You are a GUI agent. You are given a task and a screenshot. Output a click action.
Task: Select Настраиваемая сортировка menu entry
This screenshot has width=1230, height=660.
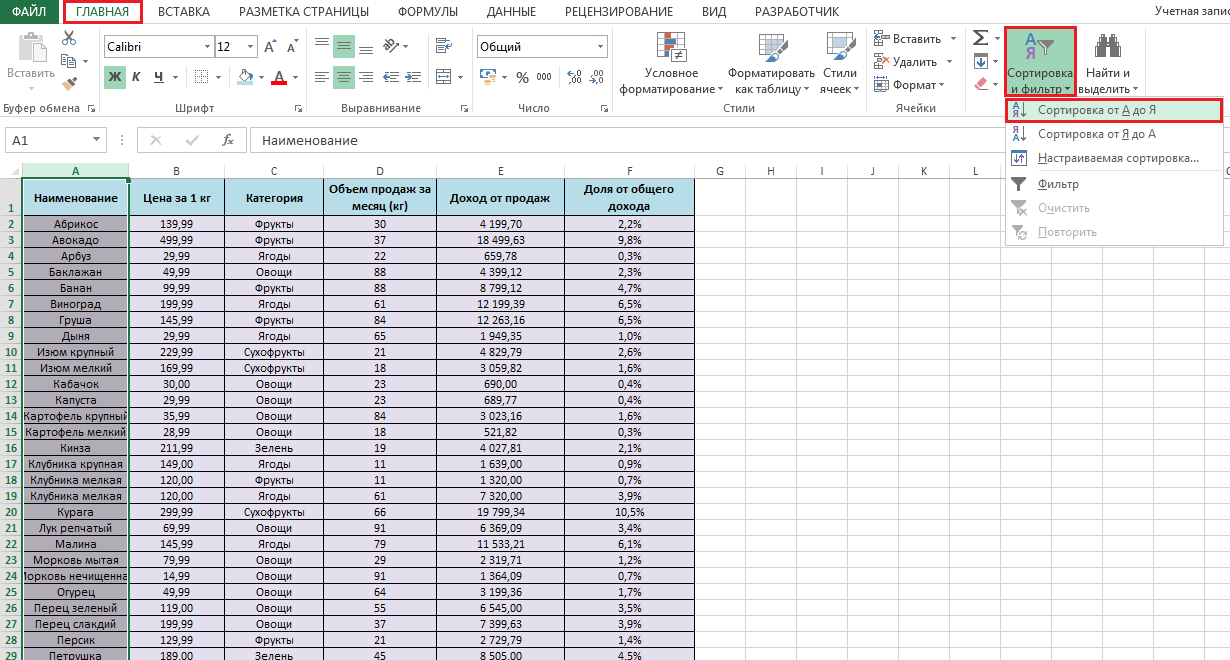[1117, 158]
